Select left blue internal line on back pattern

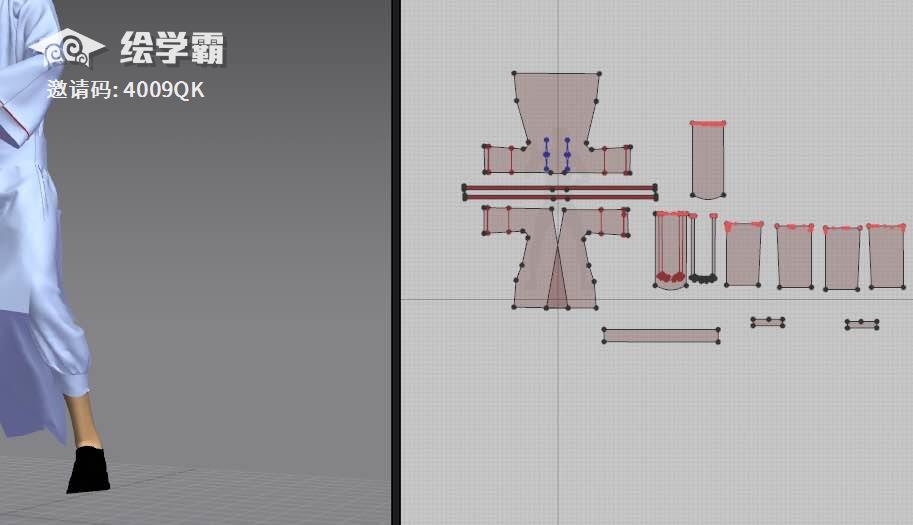pyautogui.click(x=546, y=155)
